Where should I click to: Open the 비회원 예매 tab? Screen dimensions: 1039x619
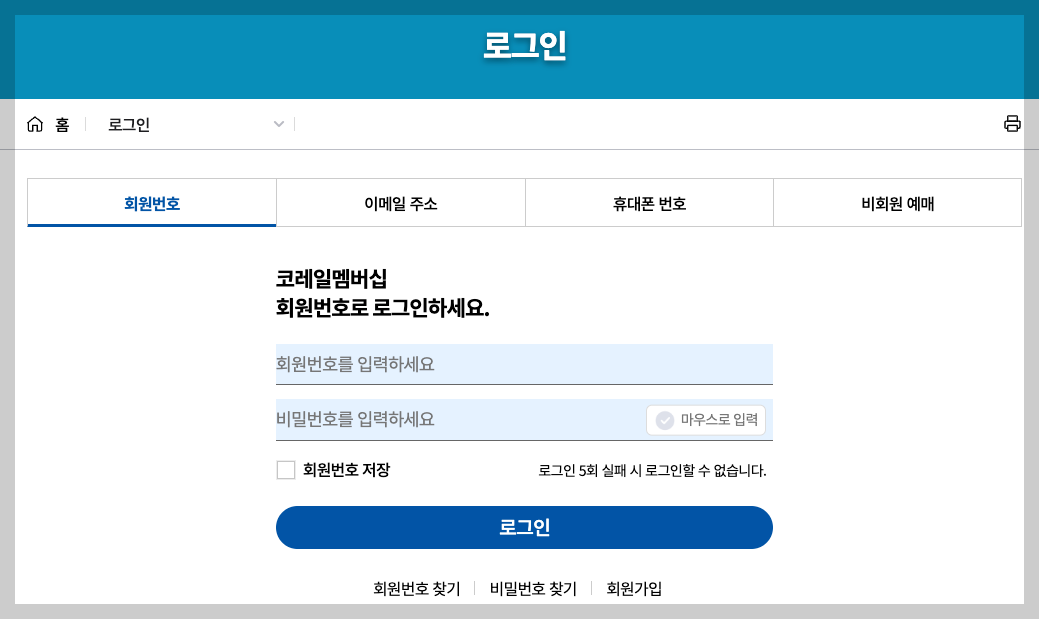897,203
